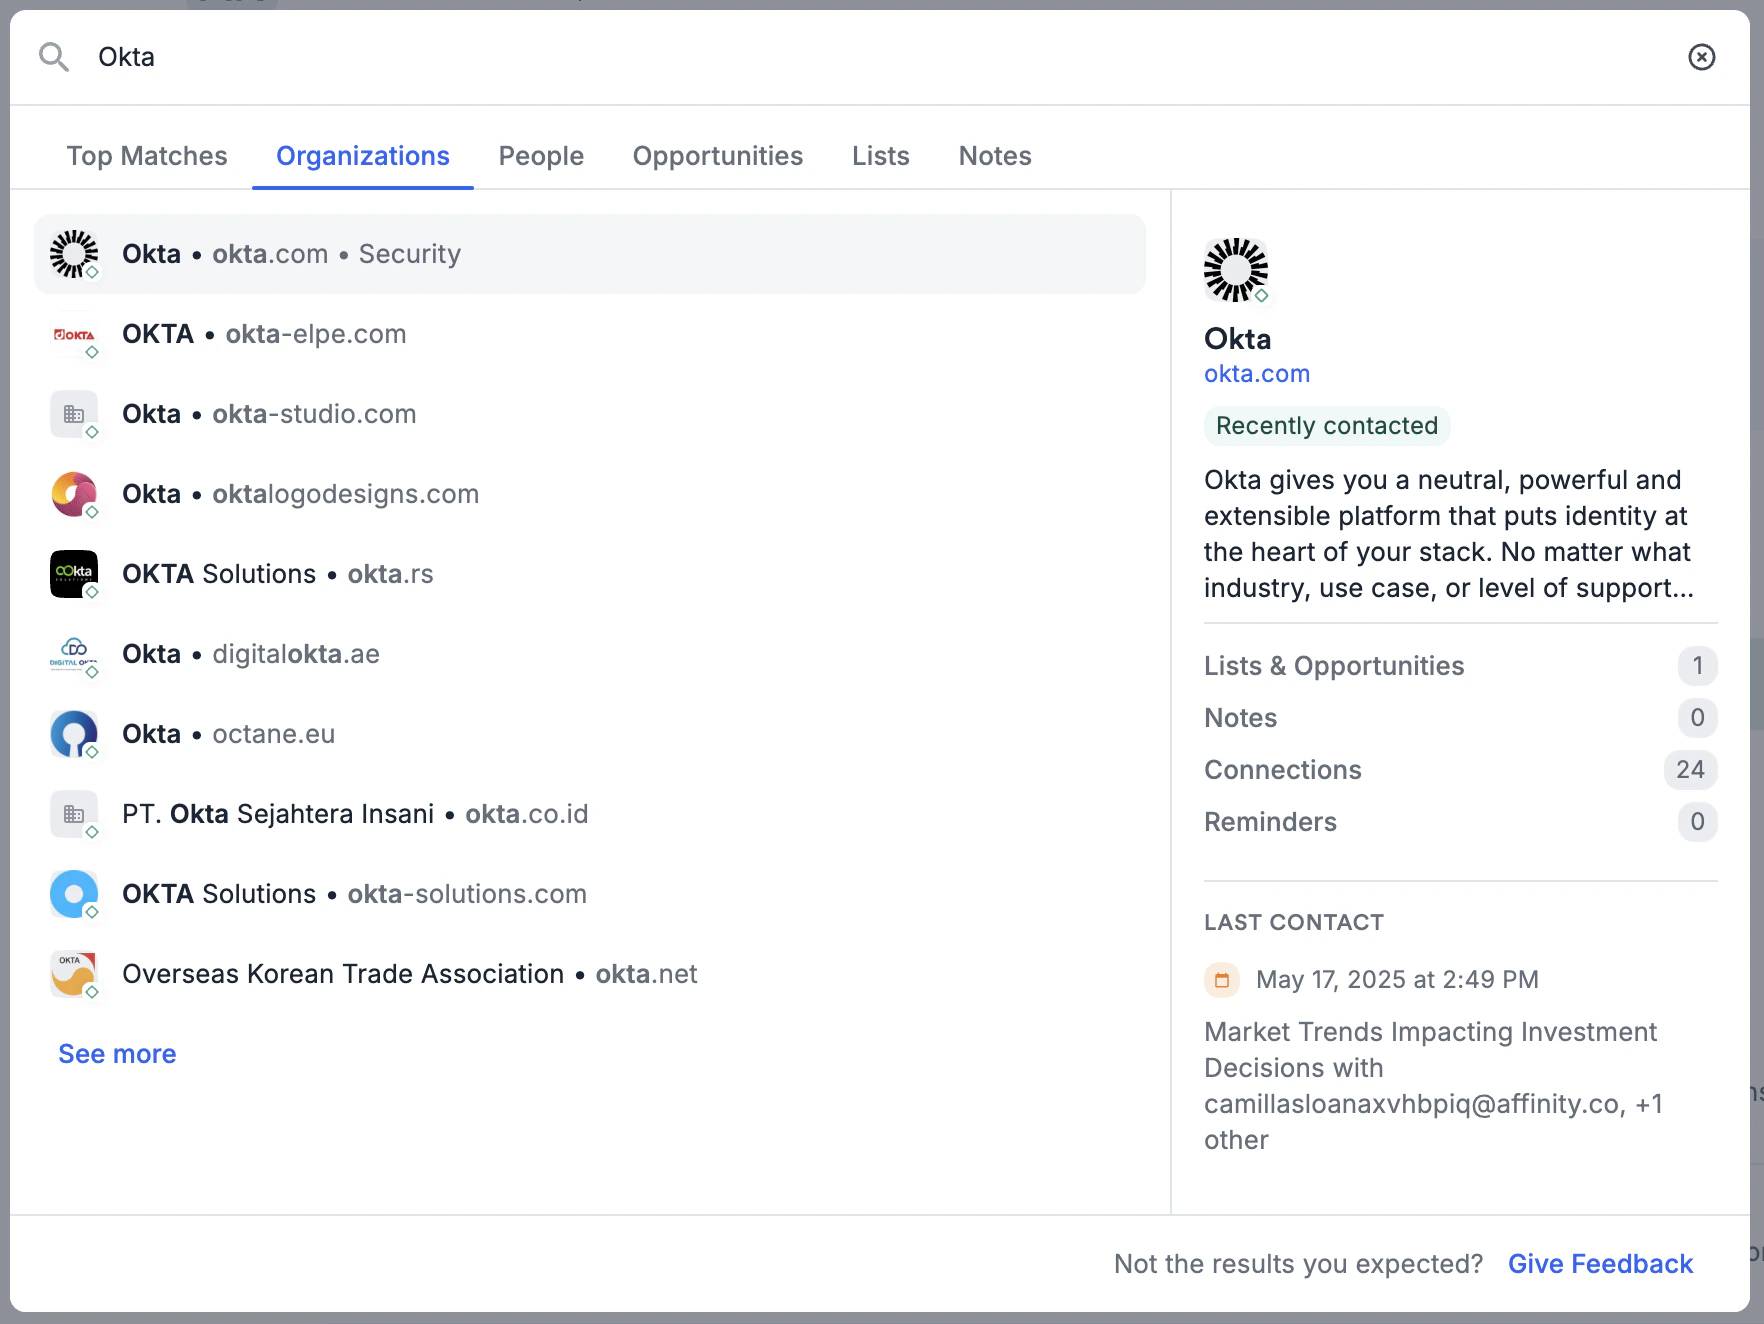Click the Recently contacted badge
The height and width of the screenshot is (1324, 1764).
[1327, 426]
